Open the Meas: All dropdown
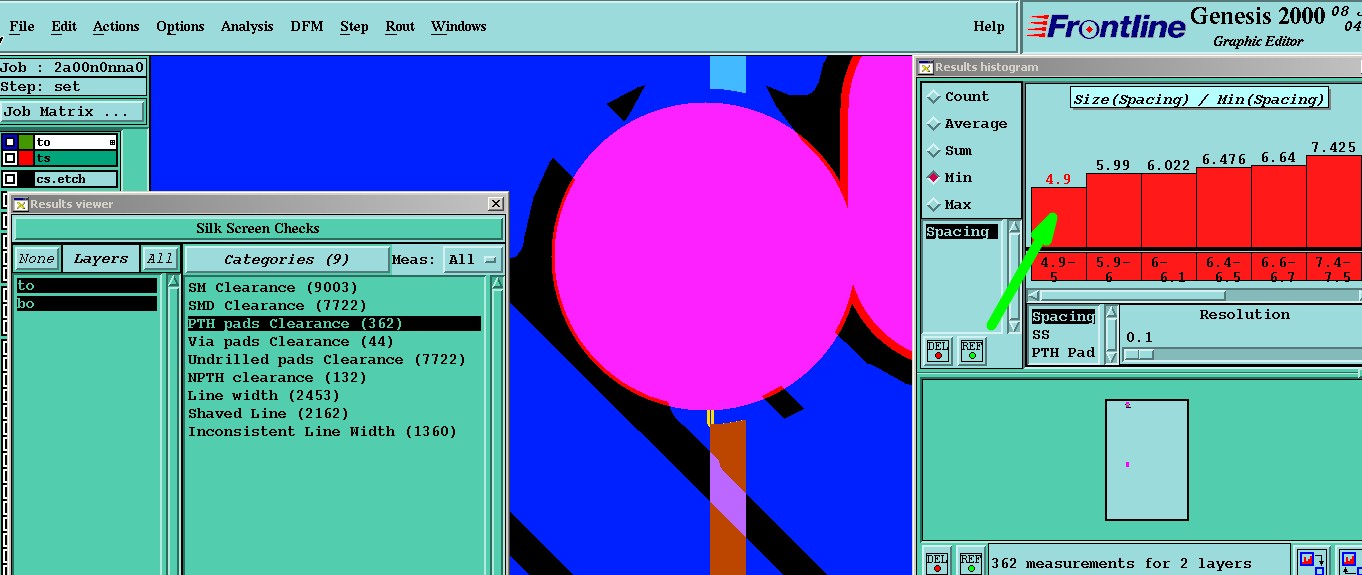 point(473,259)
